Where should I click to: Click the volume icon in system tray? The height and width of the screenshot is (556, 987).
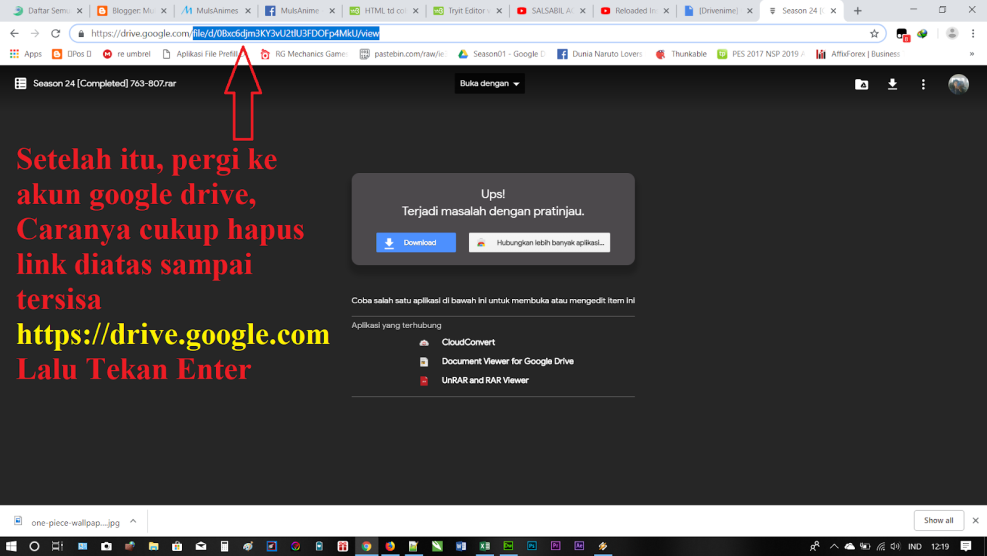895,546
